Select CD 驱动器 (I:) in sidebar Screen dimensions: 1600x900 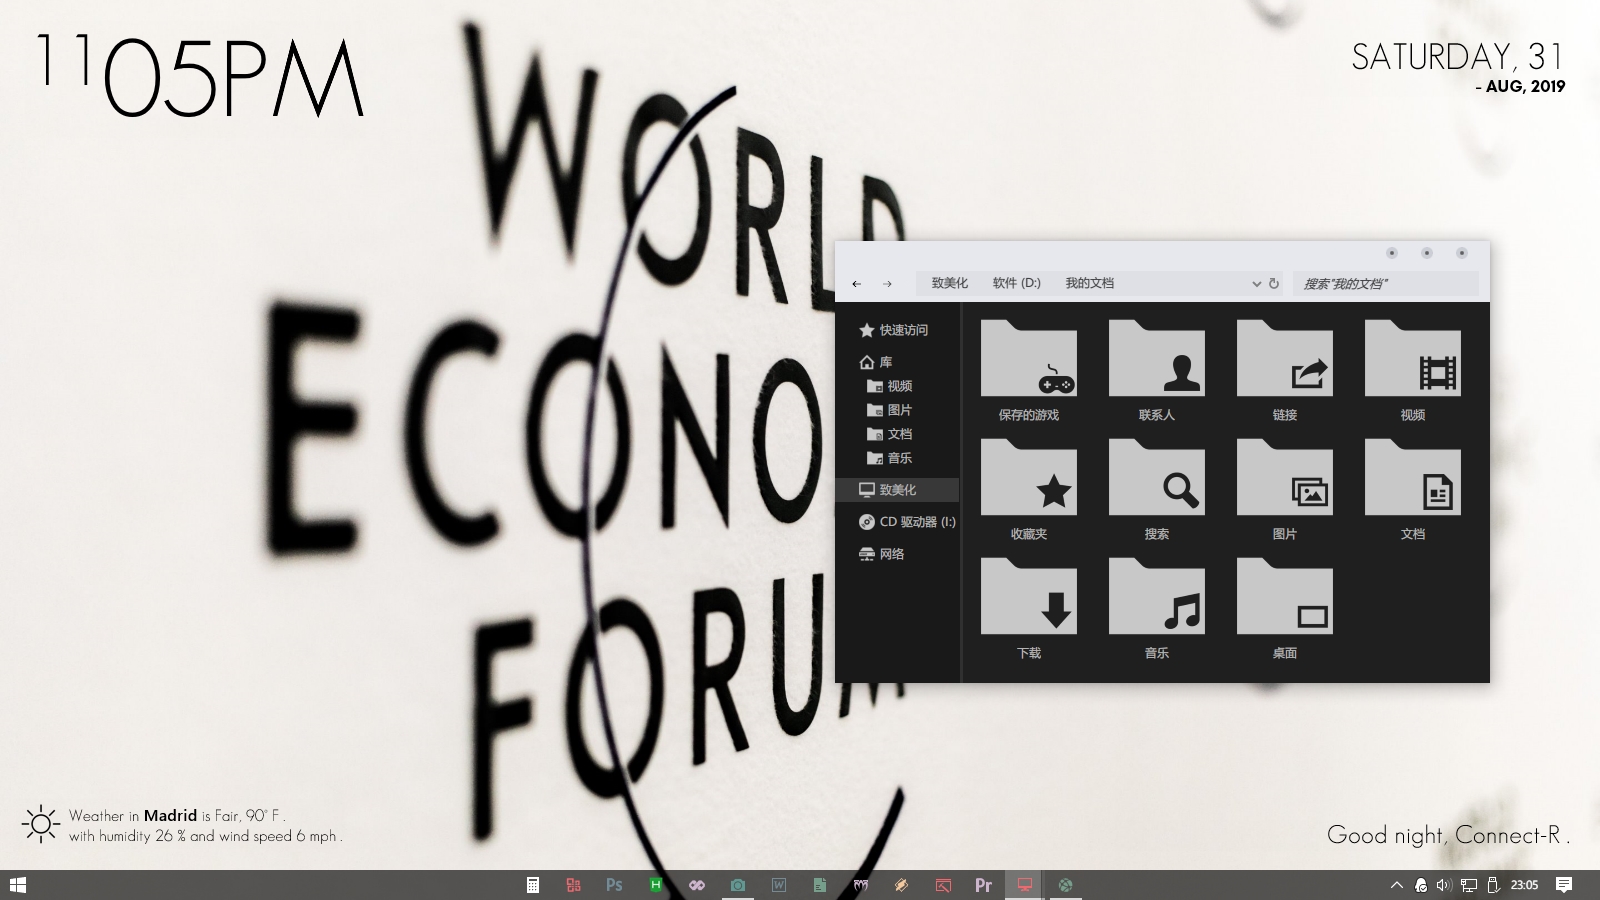(x=916, y=522)
